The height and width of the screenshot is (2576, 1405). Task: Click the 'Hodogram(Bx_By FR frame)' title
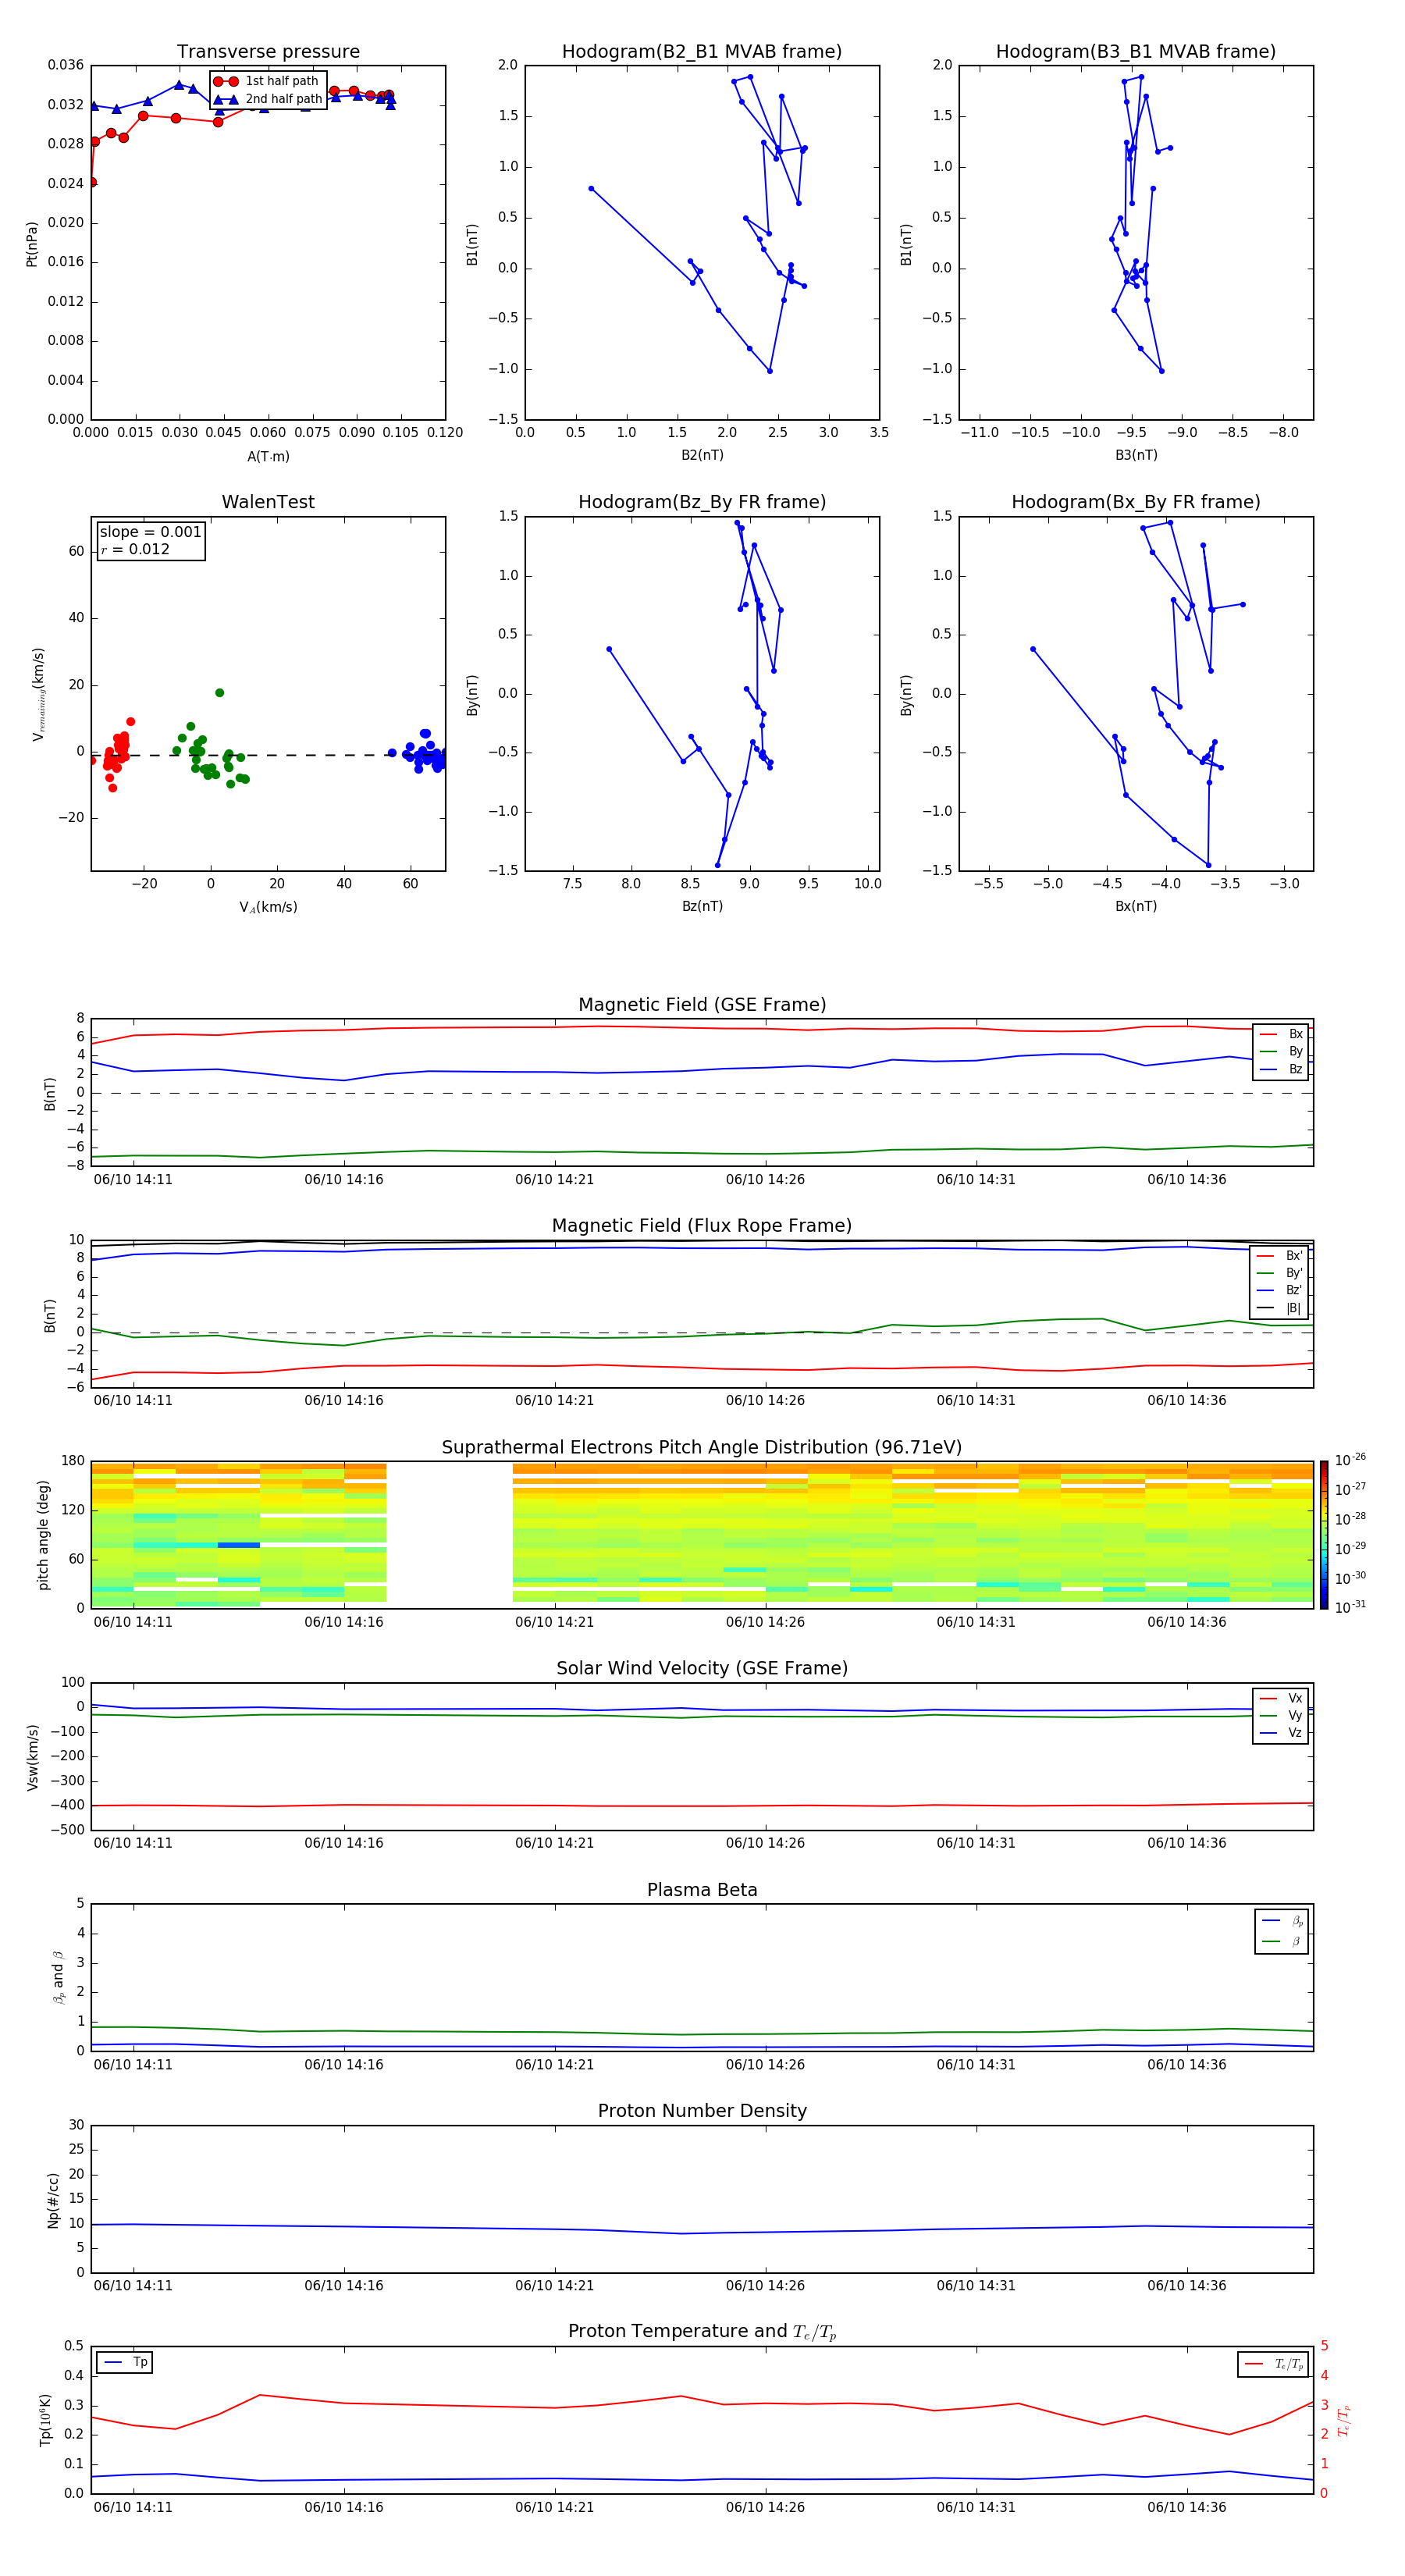[x=1136, y=502]
